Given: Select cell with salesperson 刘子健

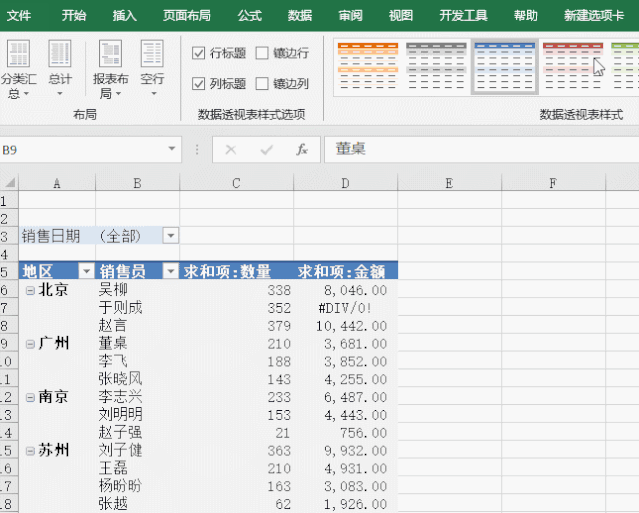Looking at the screenshot, I should [137, 450].
